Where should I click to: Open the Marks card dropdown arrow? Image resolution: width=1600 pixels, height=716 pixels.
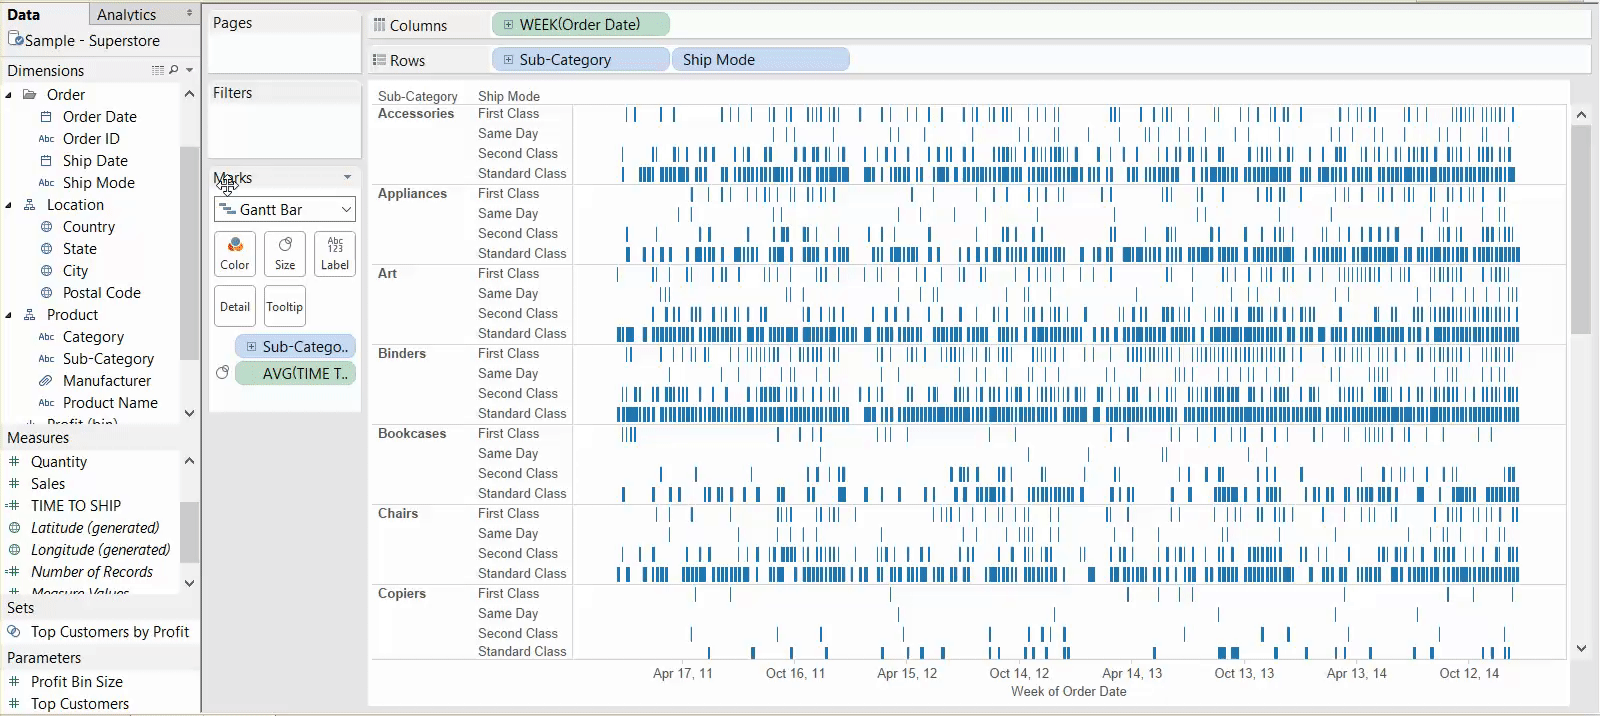pos(347,177)
